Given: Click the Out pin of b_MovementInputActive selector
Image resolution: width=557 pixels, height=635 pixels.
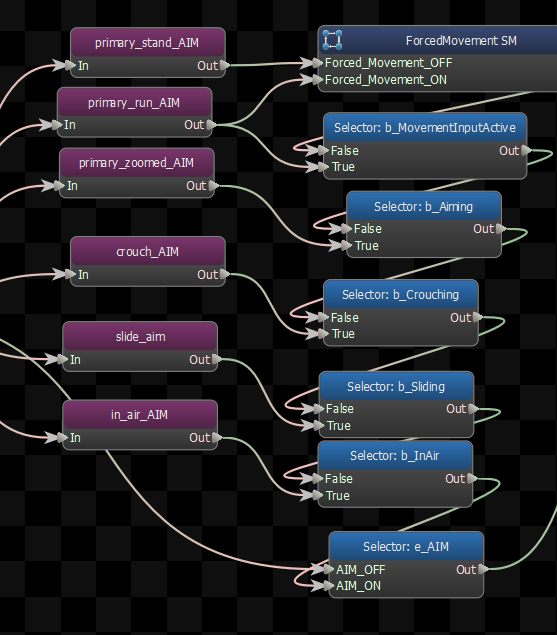Looking at the screenshot, I should point(527,150).
